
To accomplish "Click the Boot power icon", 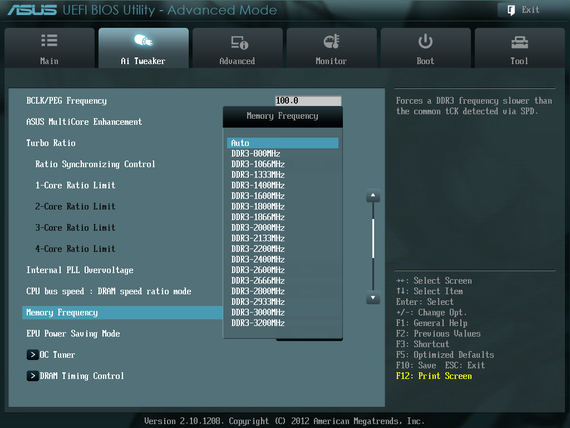I will tap(425, 41).
